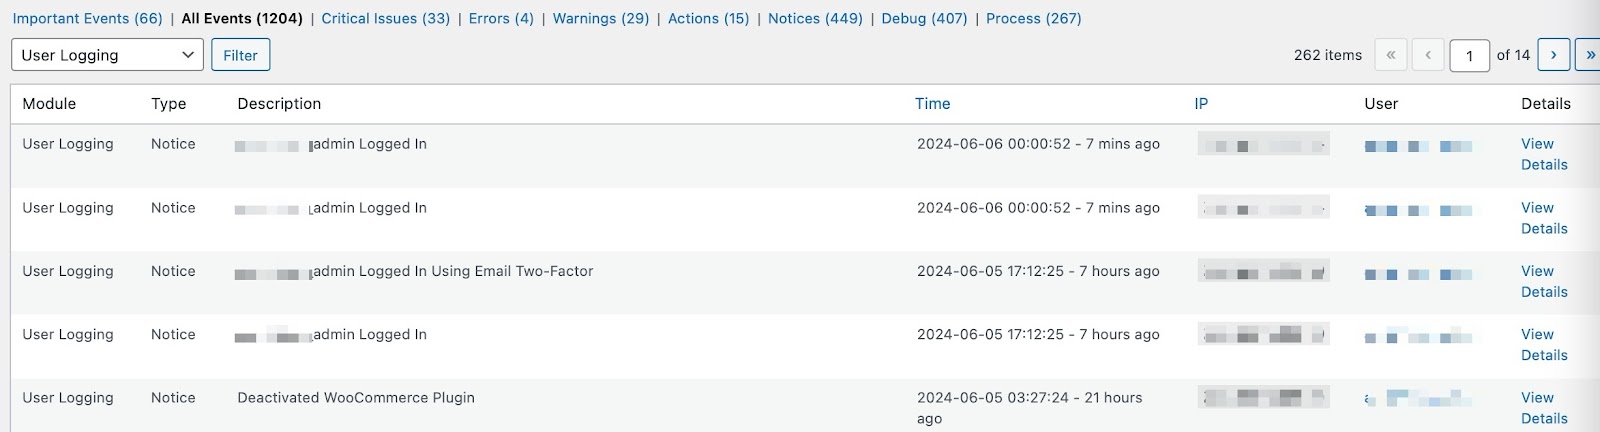Open the Notices (449) tab
Screen dimensions: 1600x432
click(x=815, y=18)
